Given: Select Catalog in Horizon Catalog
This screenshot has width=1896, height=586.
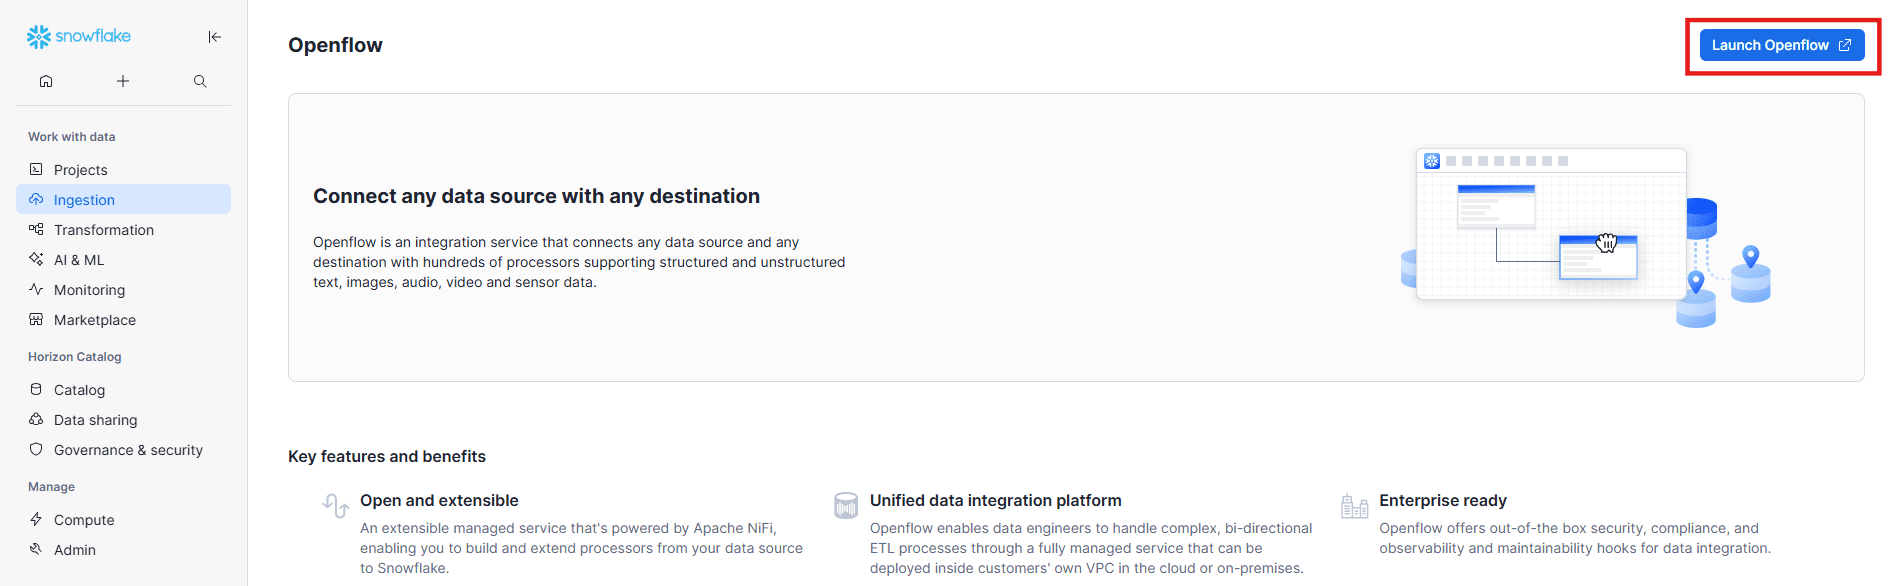Looking at the screenshot, I should (x=79, y=390).
